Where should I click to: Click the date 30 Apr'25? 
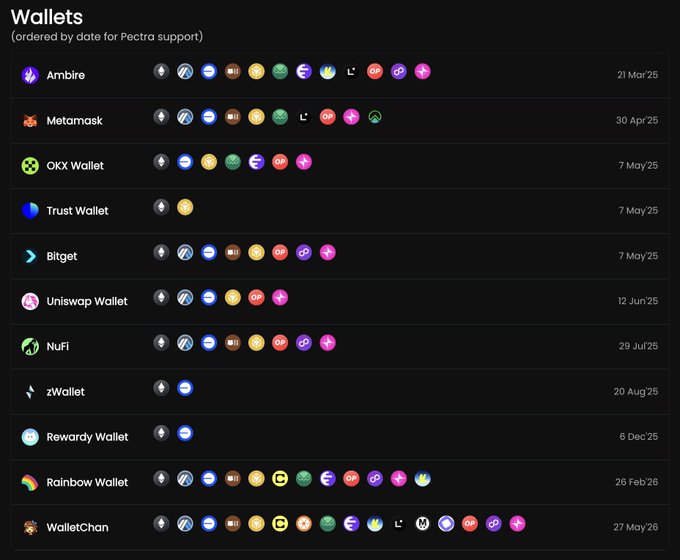click(x=637, y=120)
